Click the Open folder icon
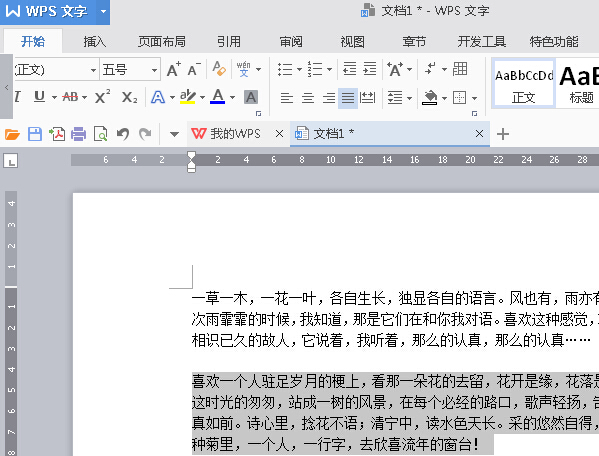Viewport: 599px width, 456px height. [x=12, y=134]
